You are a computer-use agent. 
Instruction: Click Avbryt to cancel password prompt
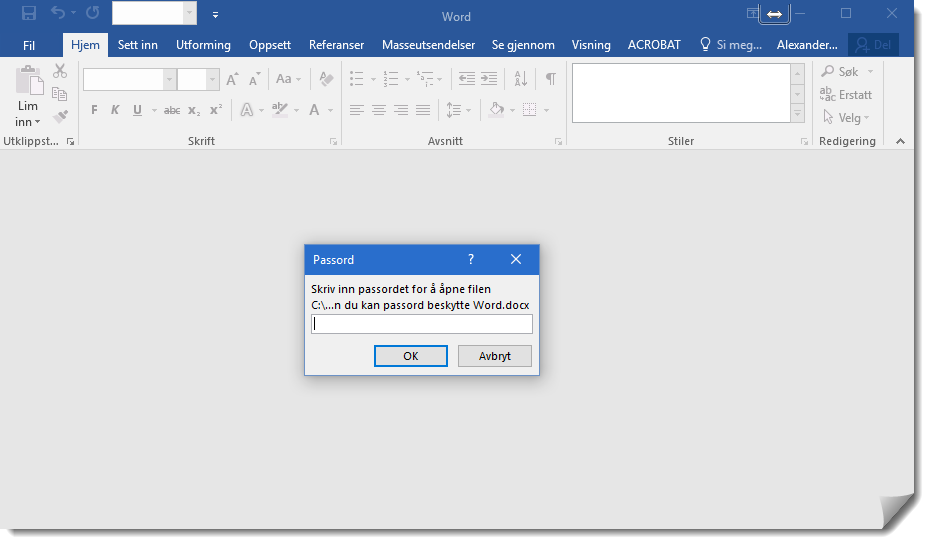tap(494, 356)
